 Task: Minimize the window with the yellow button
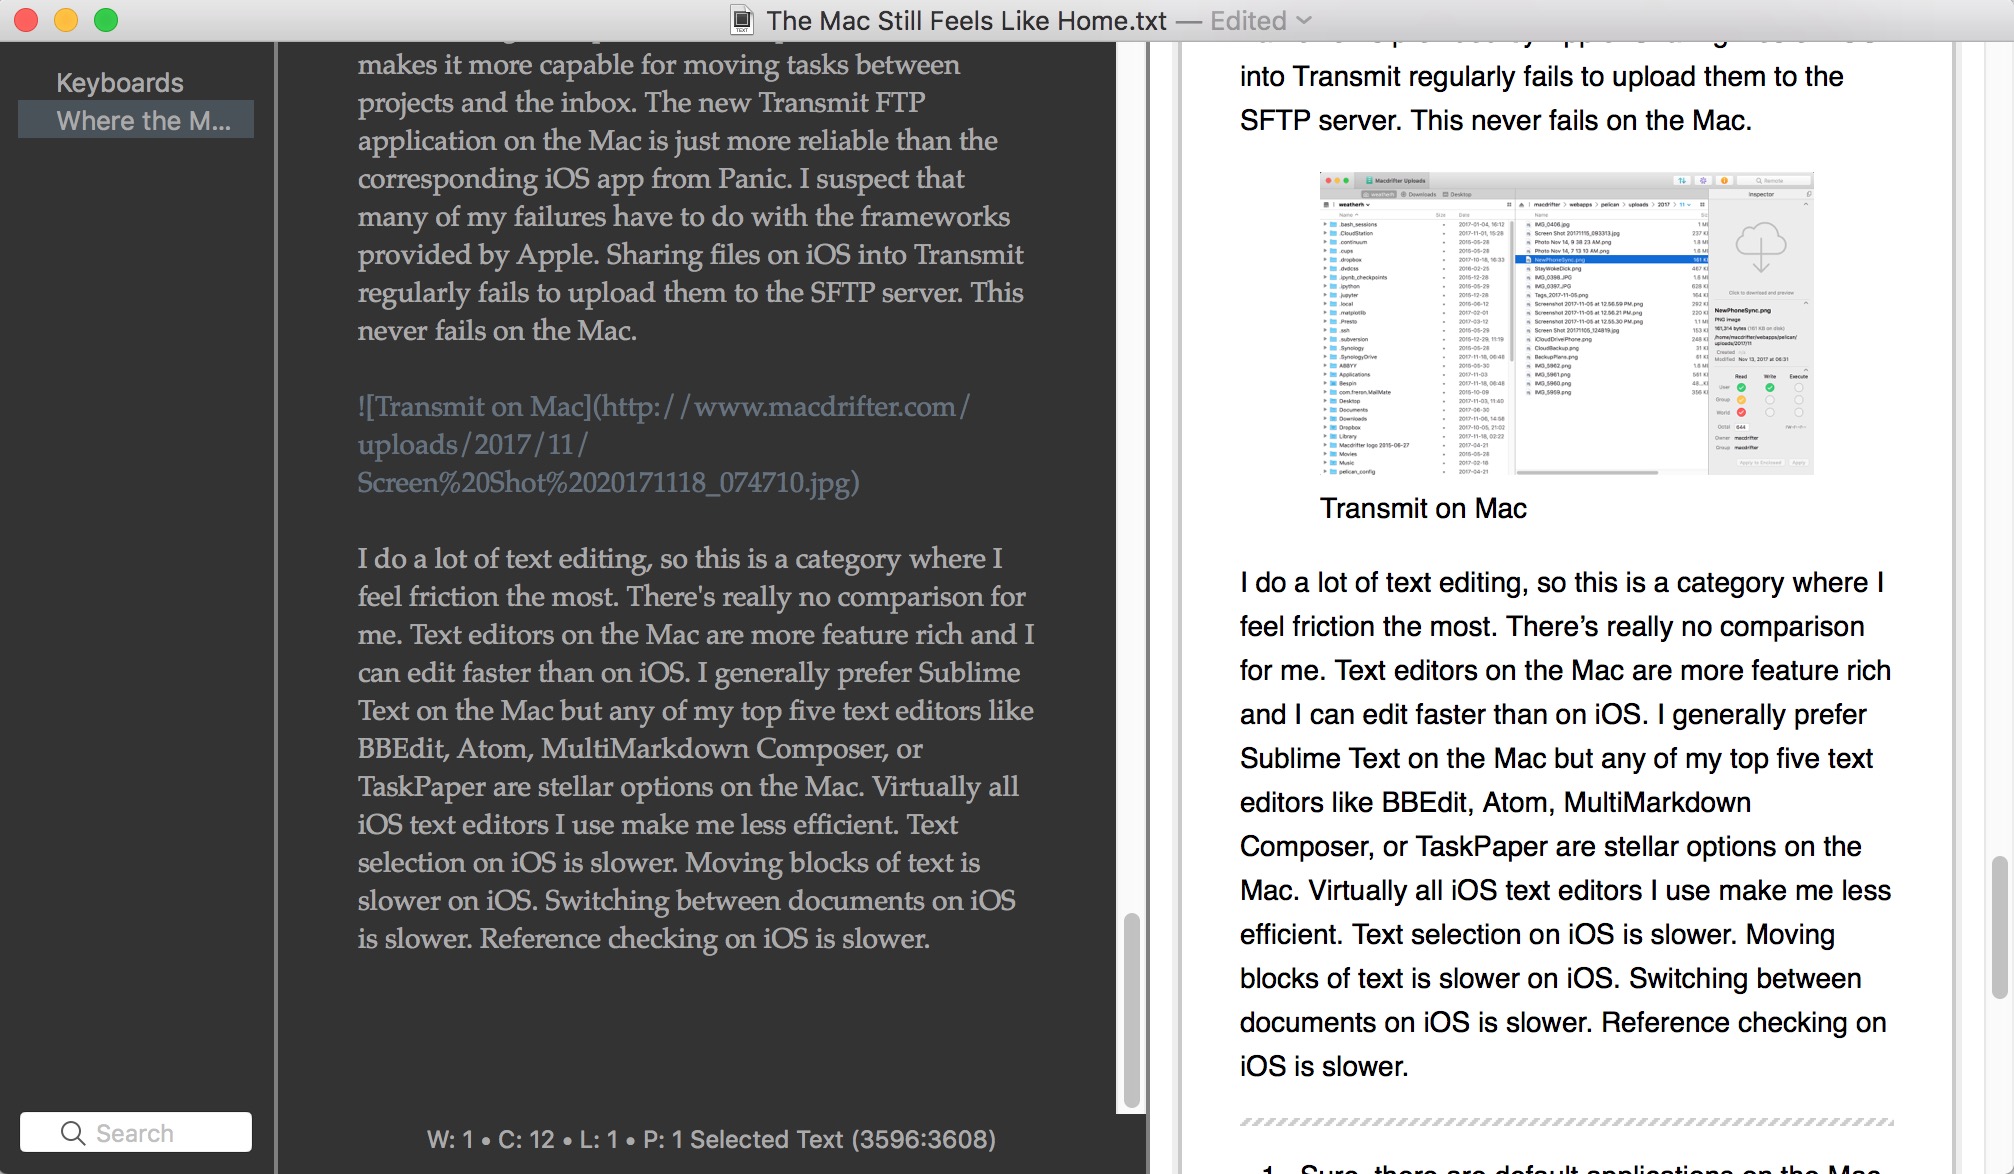click(66, 20)
